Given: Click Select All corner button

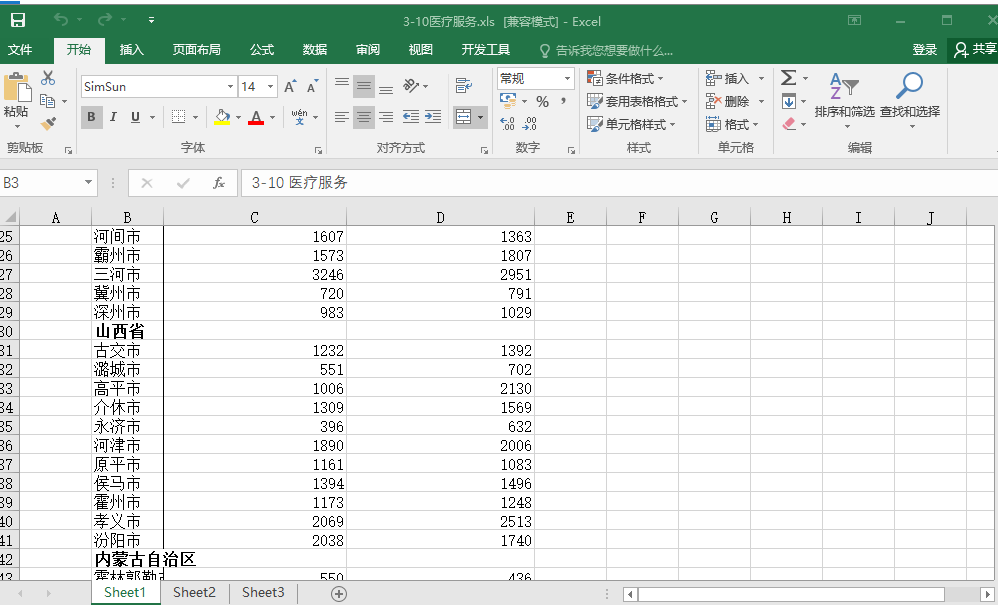Looking at the screenshot, I should [x=10, y=217].
